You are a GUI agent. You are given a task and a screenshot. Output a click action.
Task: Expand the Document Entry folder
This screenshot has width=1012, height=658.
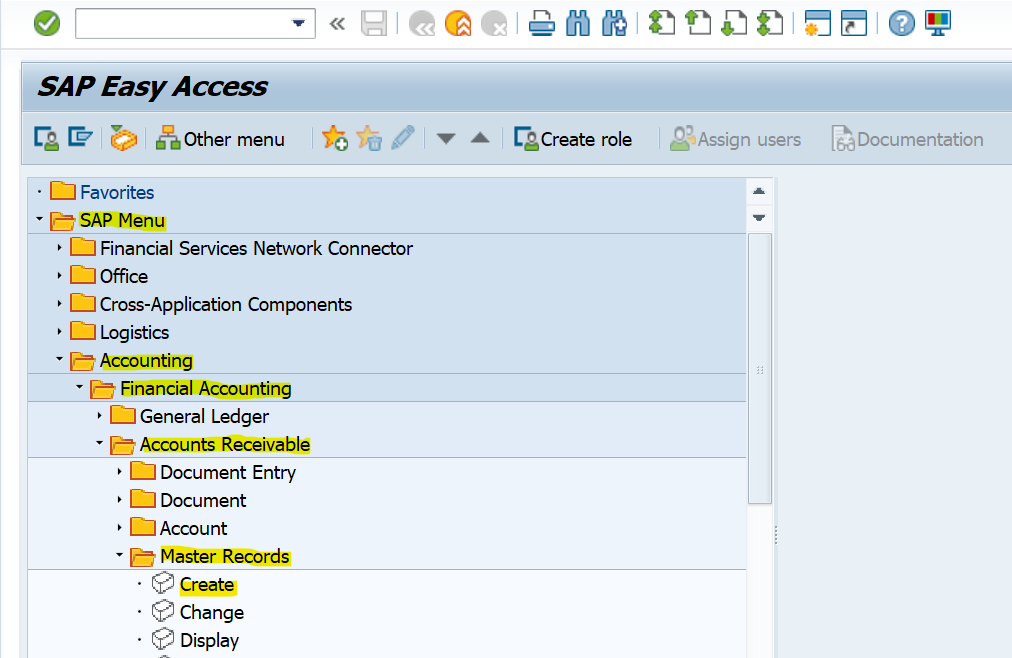119,472
